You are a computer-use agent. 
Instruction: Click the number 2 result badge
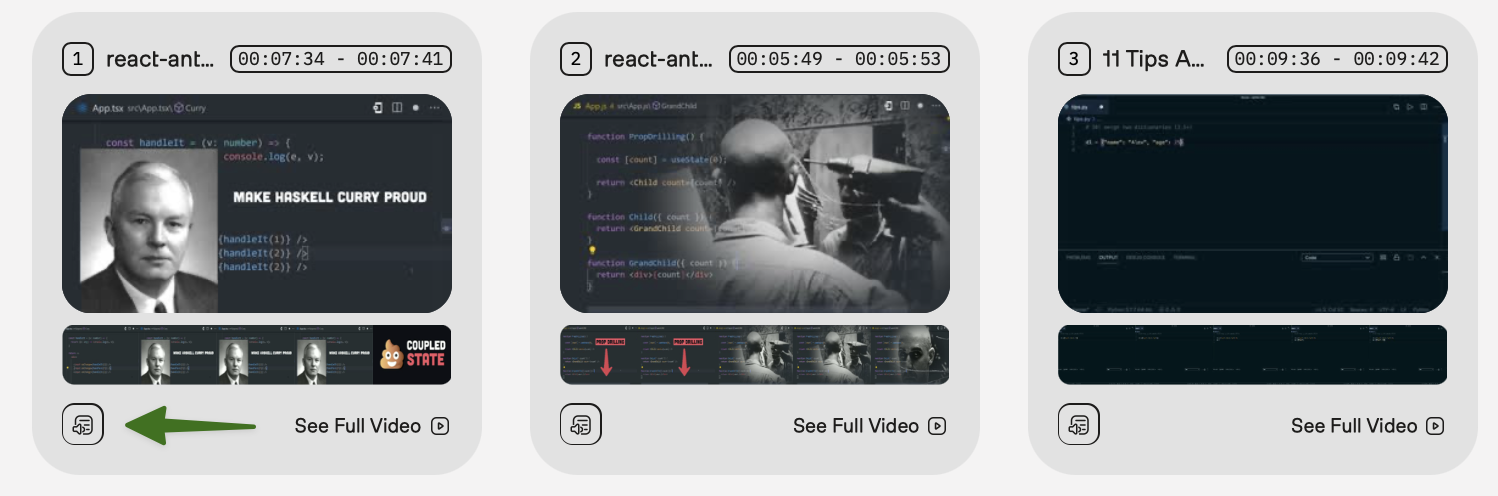(576, 59)
